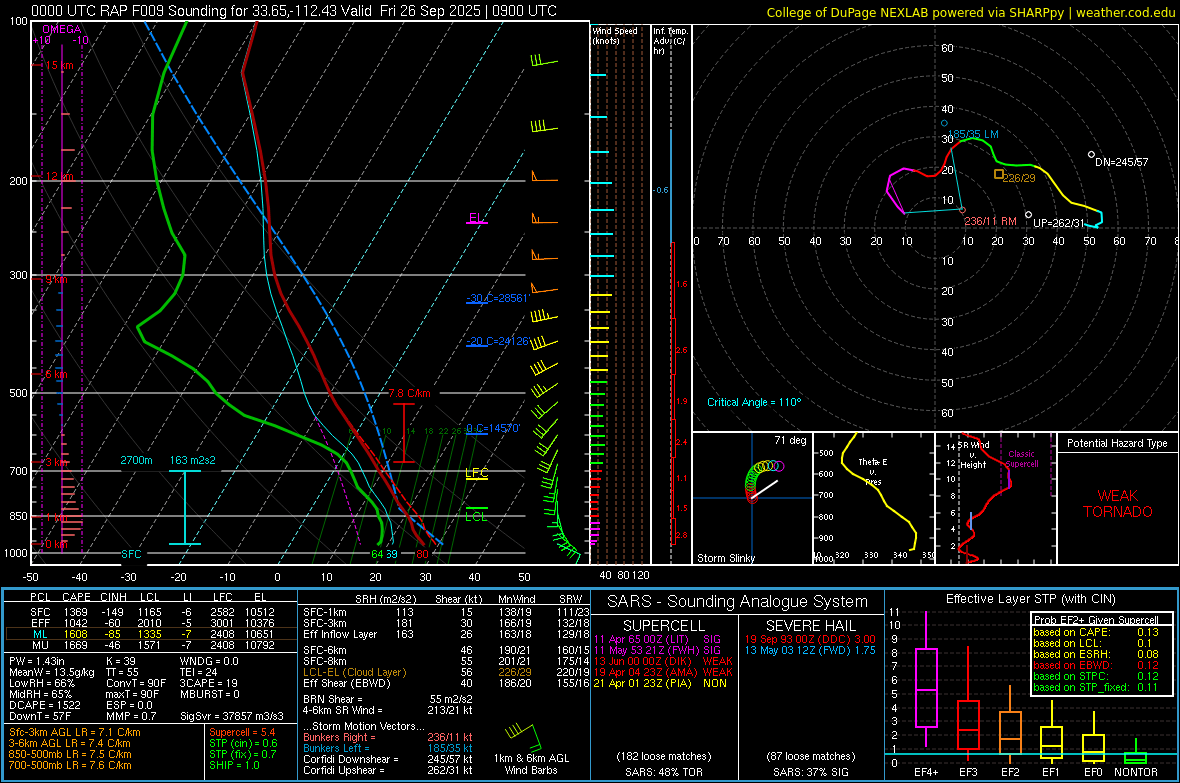Click the weather.cod.edu credit text
This screenshot has height=783, width=1180.
point(1125,13)
